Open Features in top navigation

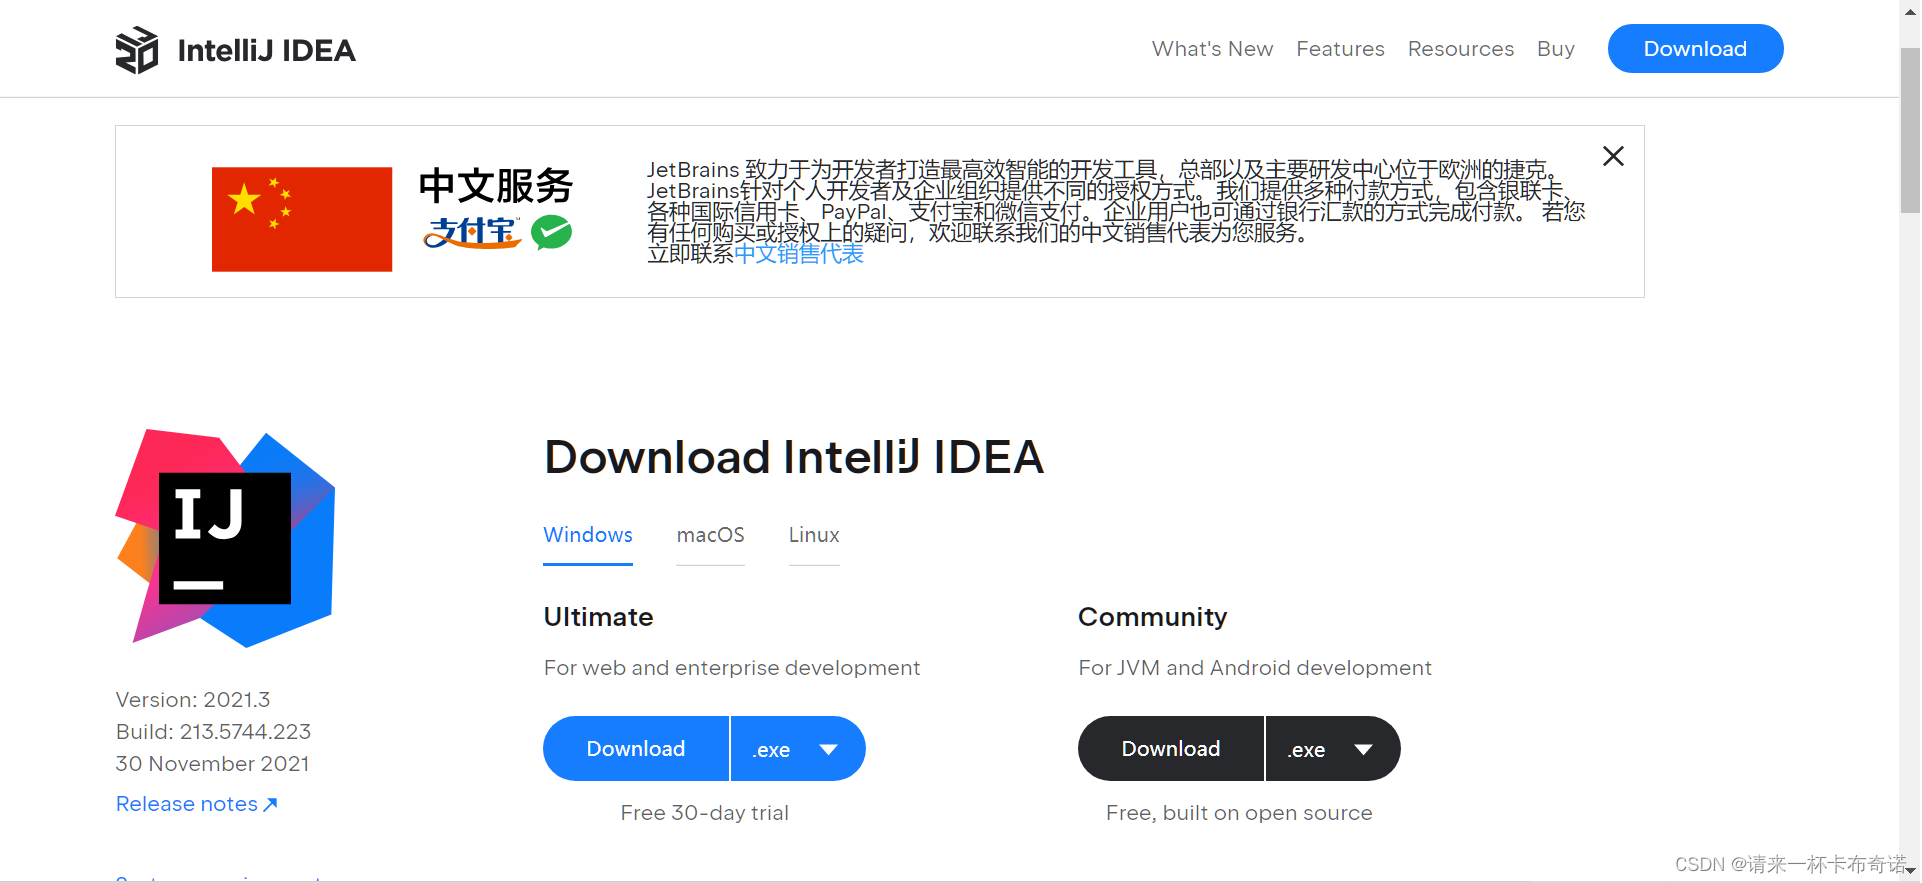[x=1340, y=49]
